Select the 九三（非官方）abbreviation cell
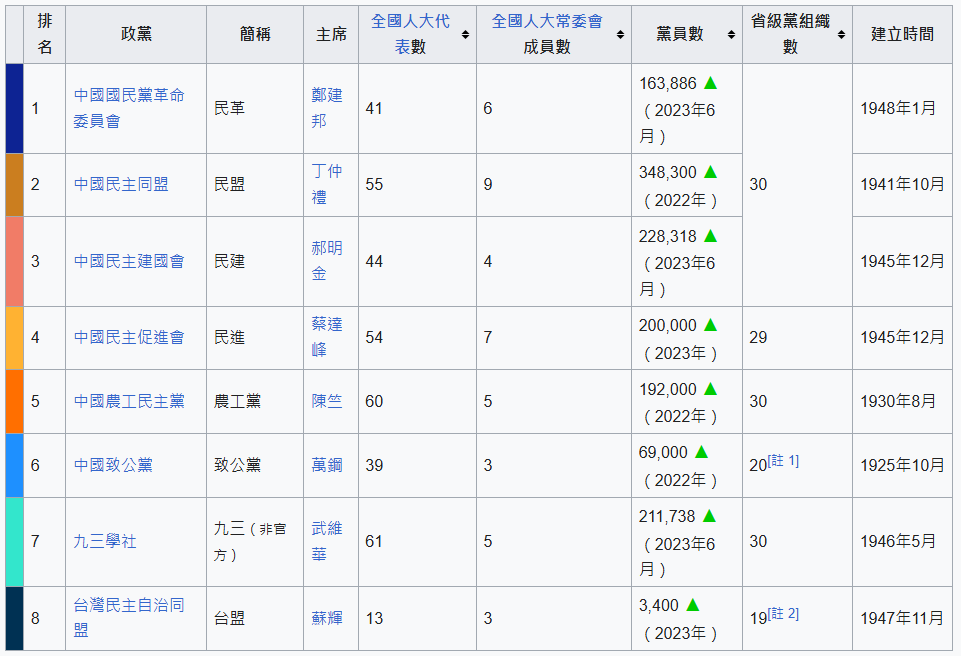Image resolution: width=961 pixels, height=656 pixels. click(255, 542)
